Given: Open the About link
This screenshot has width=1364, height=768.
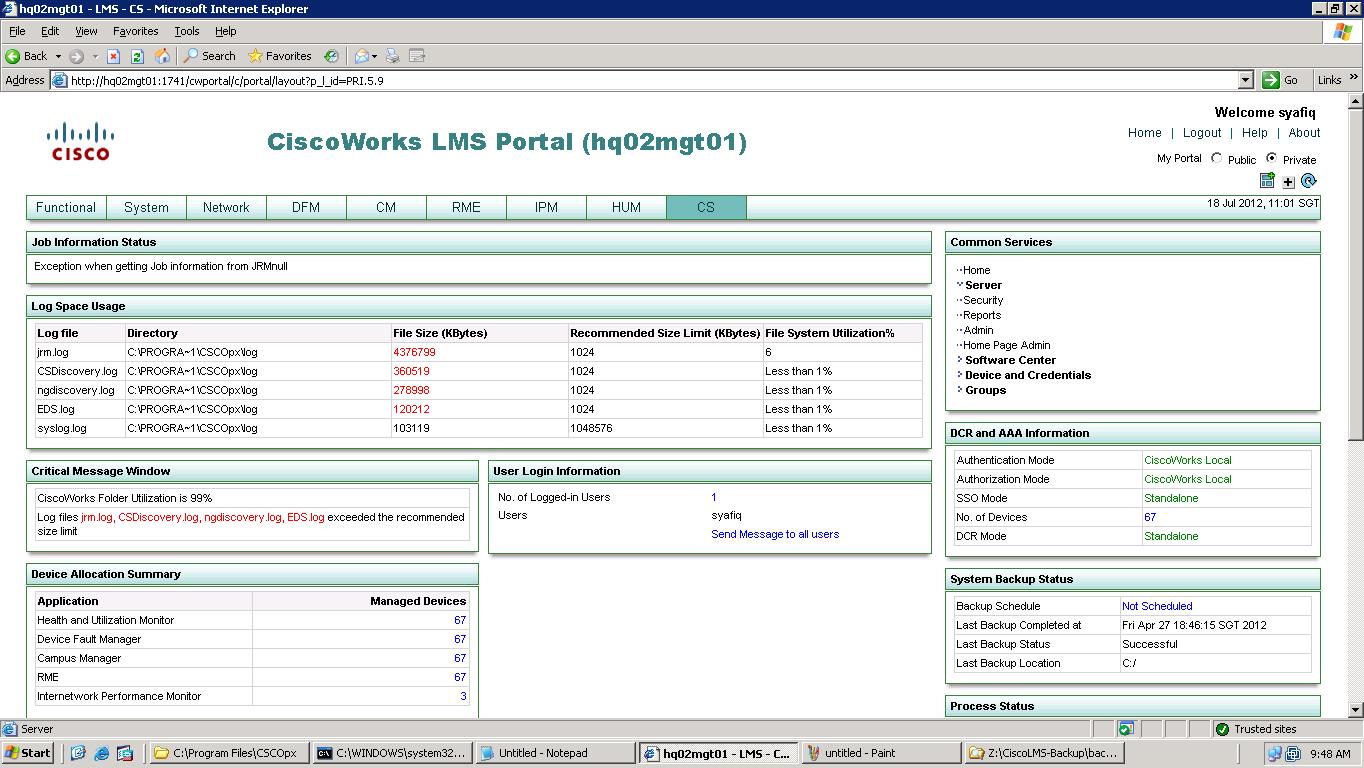Looking at the screenshot, I should tap(1304, 133).
